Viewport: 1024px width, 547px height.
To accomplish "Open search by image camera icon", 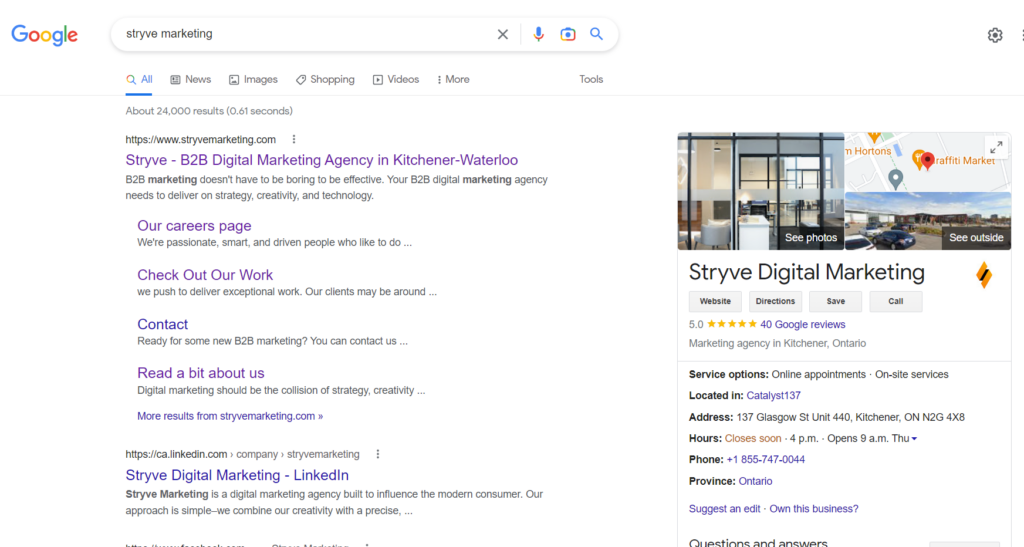I will point(568,34).
